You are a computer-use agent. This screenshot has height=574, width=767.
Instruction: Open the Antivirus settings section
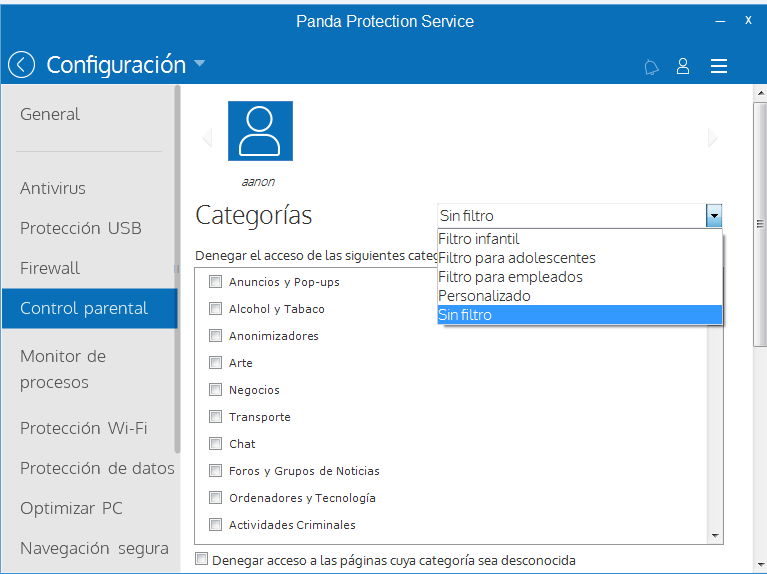(53, 188)
